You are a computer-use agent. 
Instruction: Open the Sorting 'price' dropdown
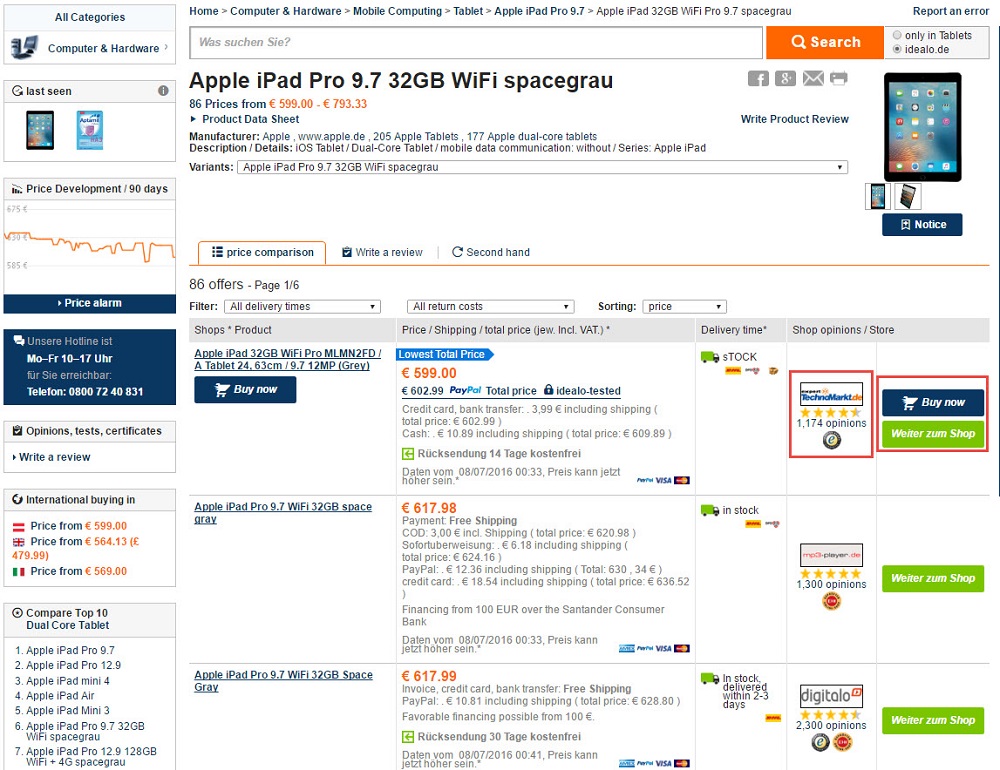[684, 307]
